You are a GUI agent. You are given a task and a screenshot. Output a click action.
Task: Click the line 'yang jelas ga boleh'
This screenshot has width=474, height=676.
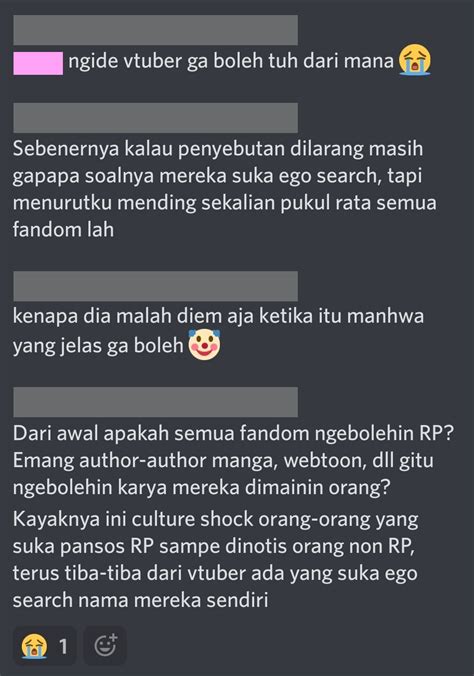[x=98, y=345]
